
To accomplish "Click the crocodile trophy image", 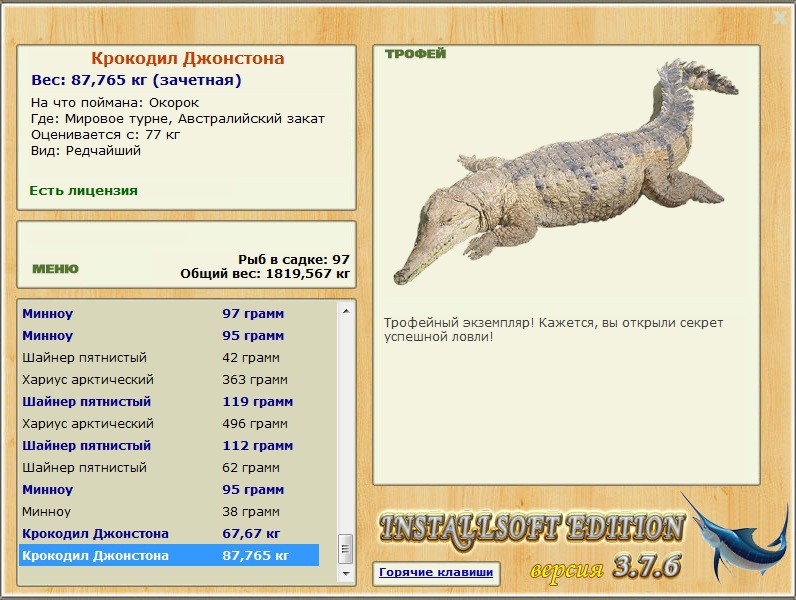I will 566,172.
